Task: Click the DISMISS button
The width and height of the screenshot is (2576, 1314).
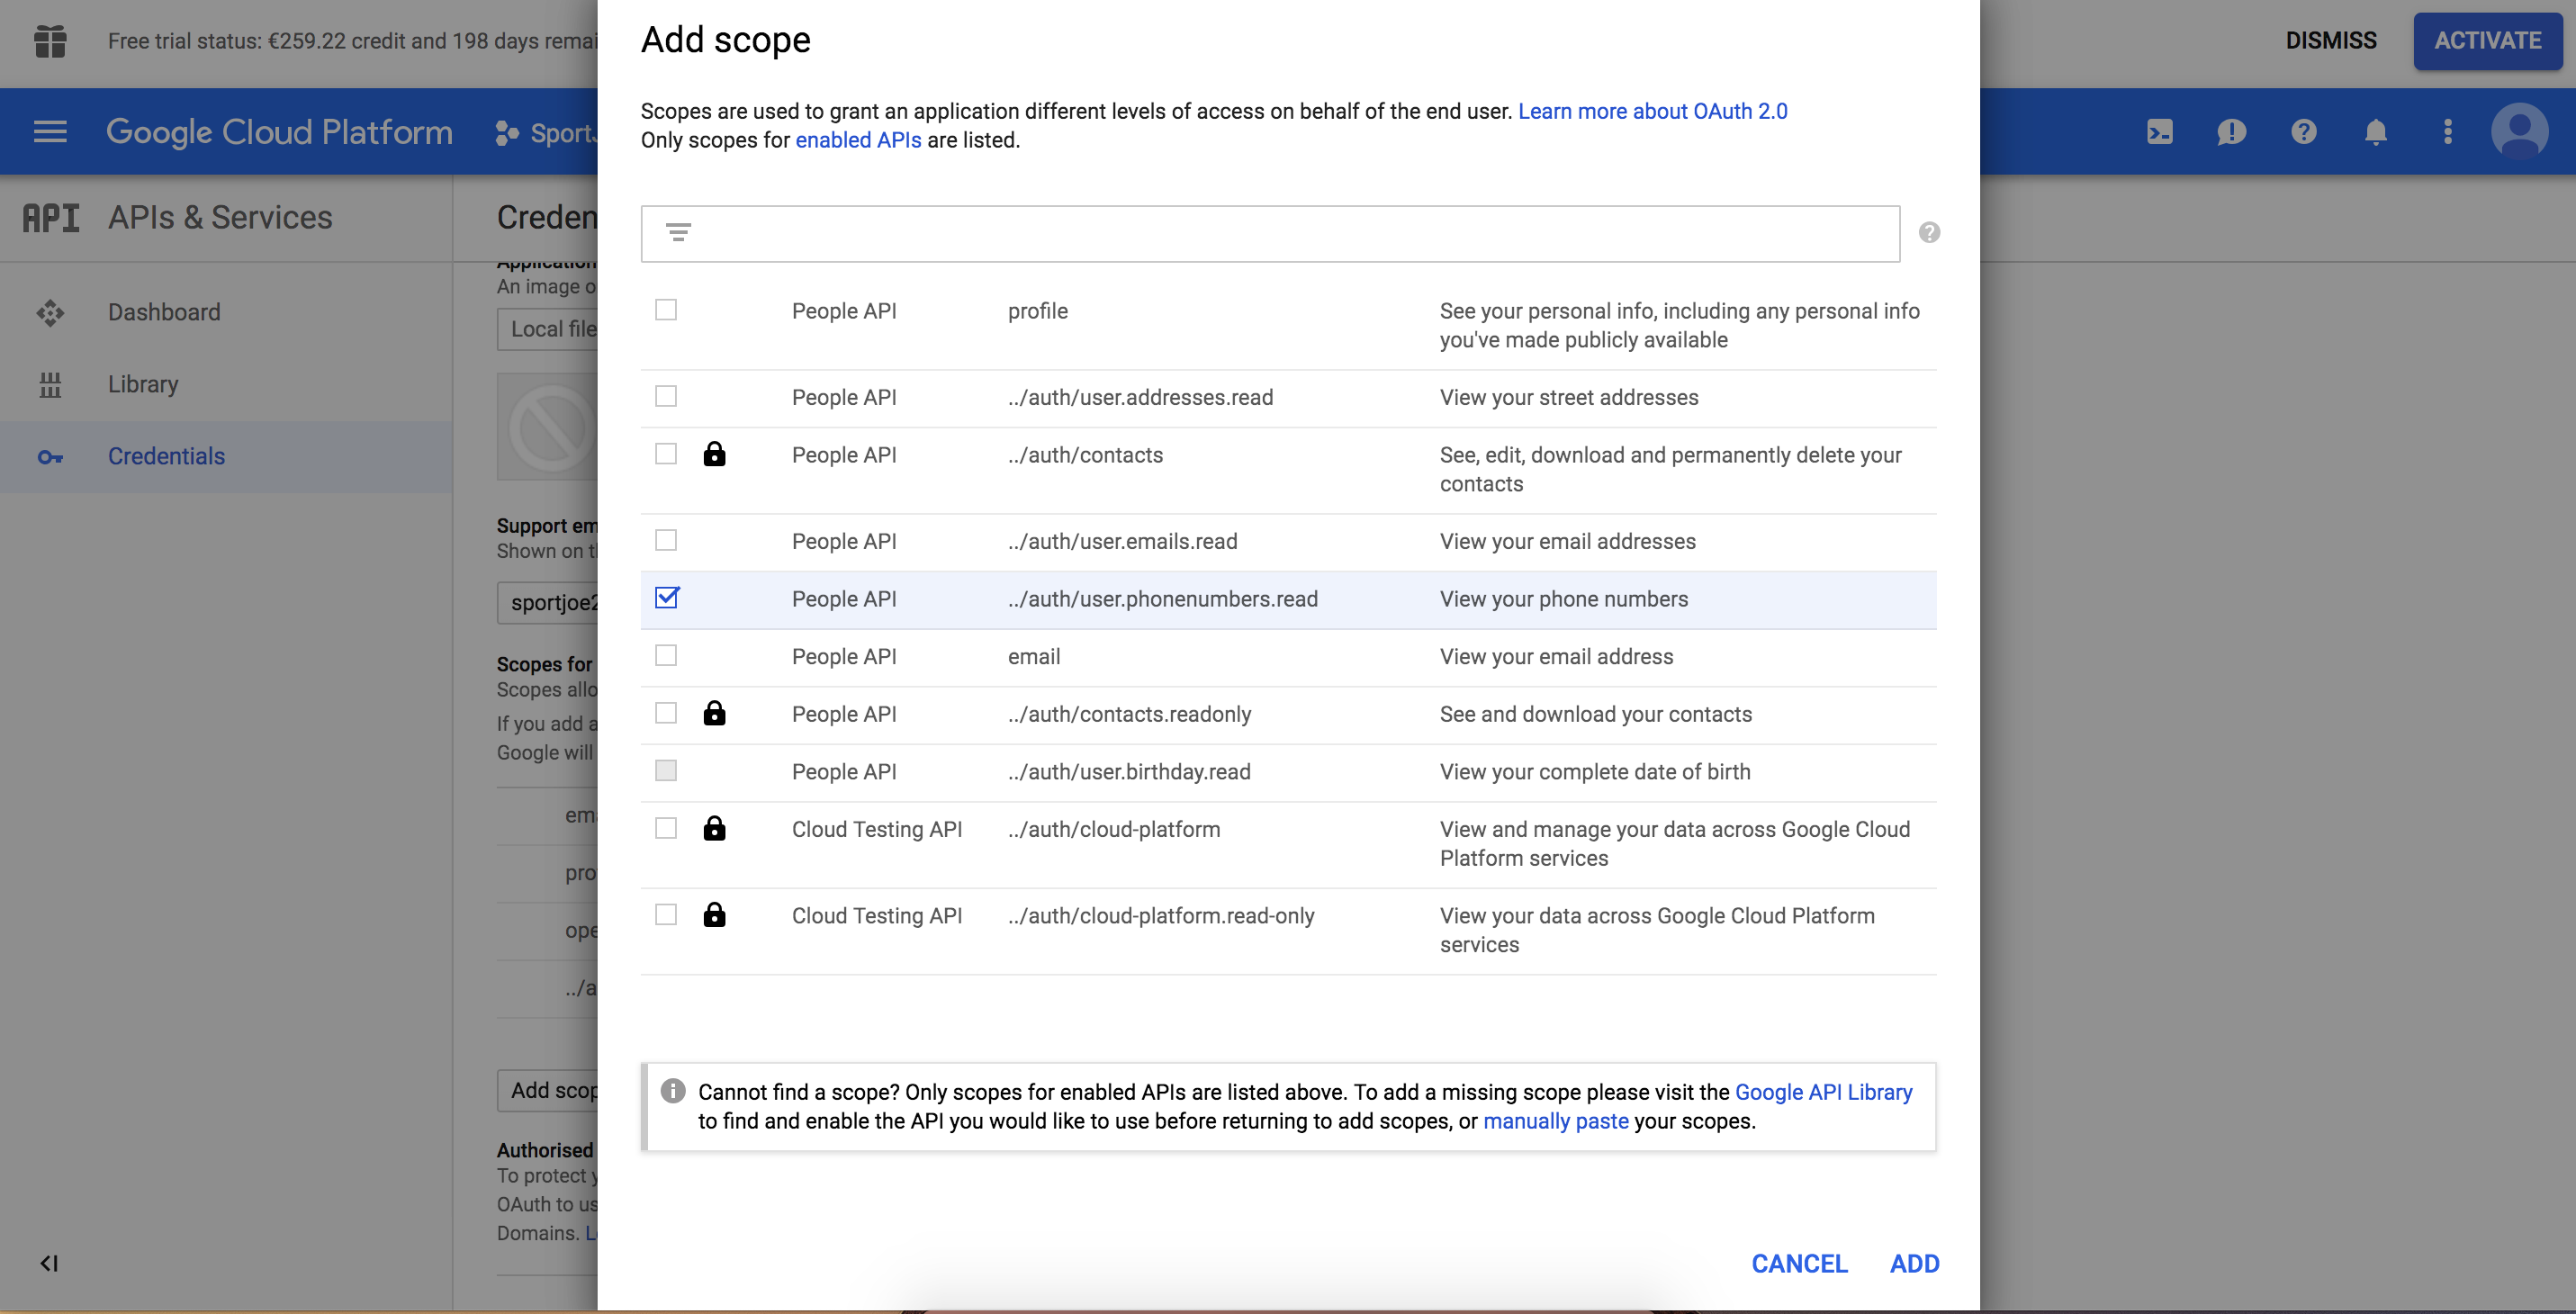Action: coord(2331,41)
